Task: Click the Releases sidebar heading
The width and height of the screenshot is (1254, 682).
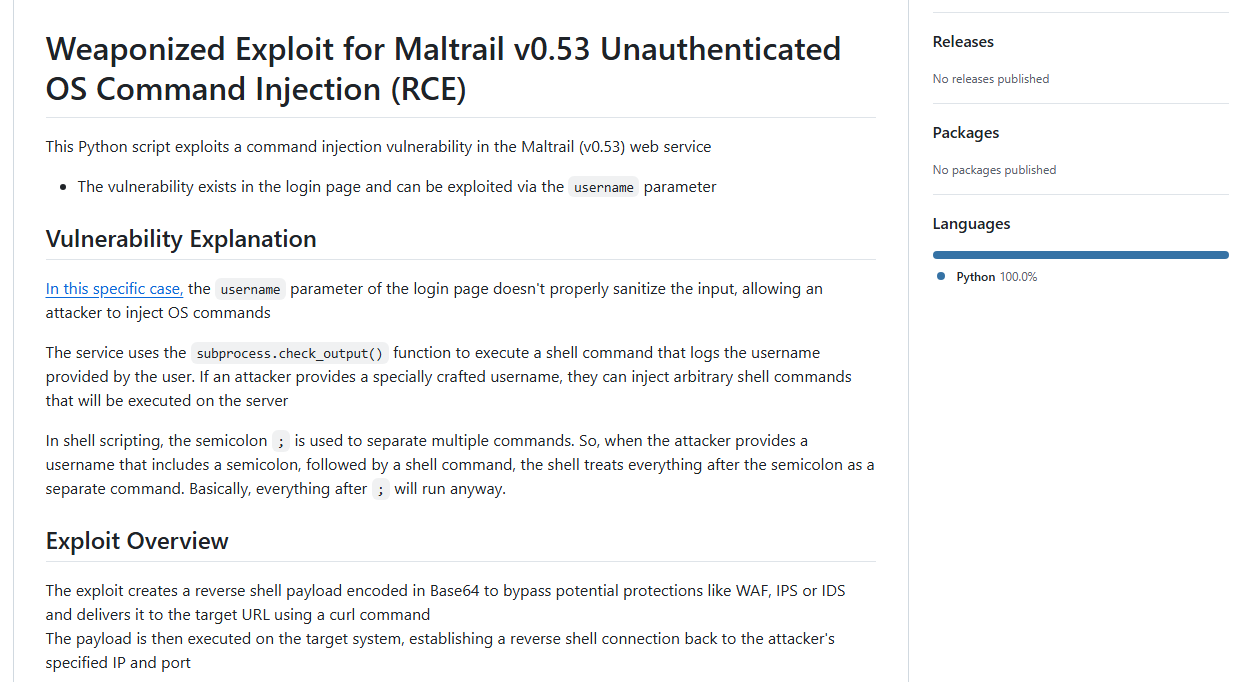Action: point(963,42)
